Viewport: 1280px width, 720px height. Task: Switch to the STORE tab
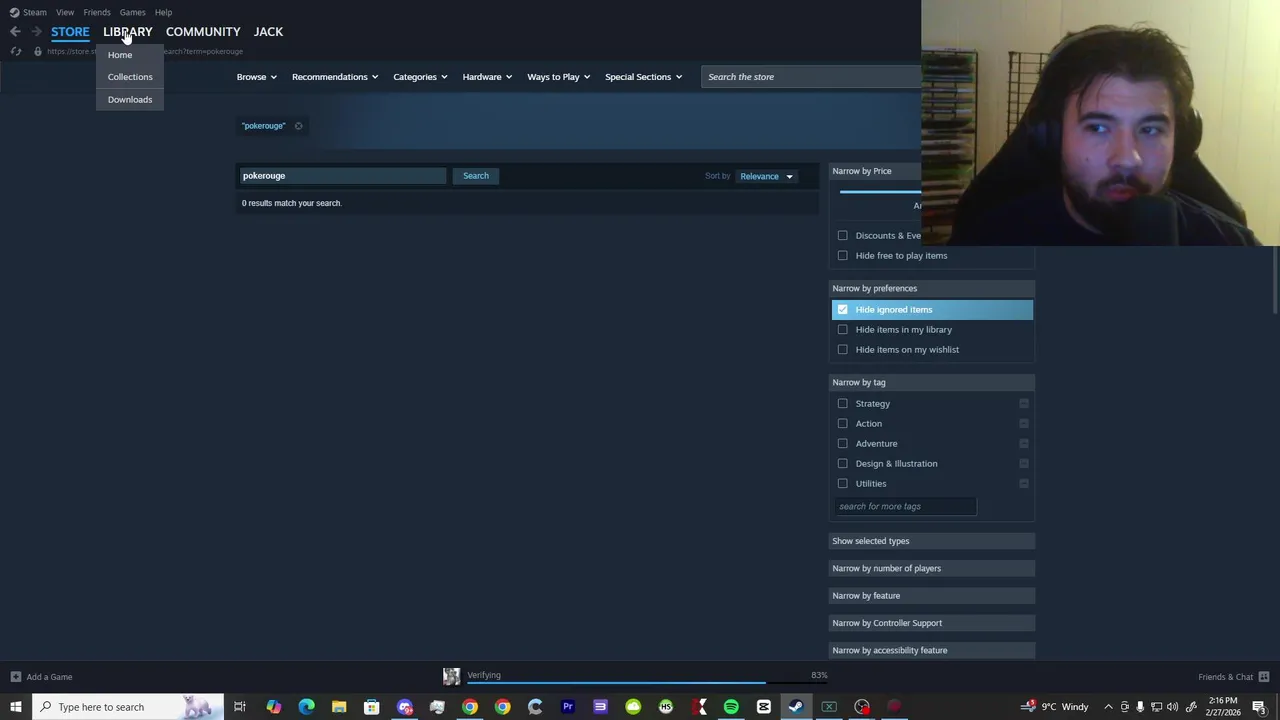70,32
